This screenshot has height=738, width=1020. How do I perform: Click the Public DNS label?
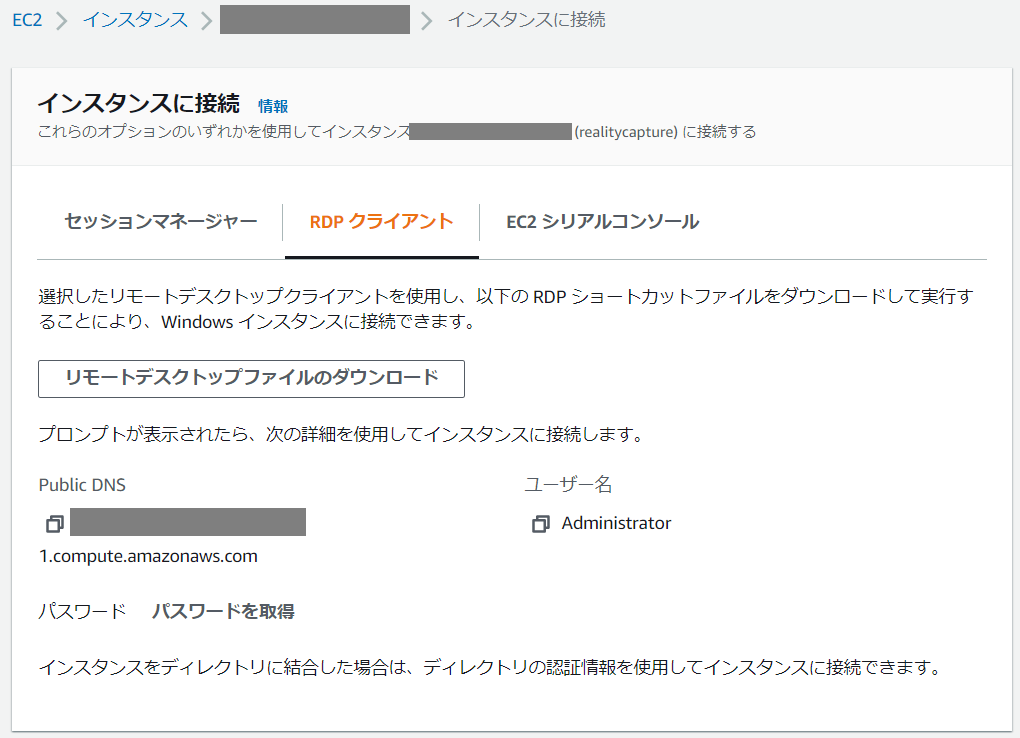[82, 485]
